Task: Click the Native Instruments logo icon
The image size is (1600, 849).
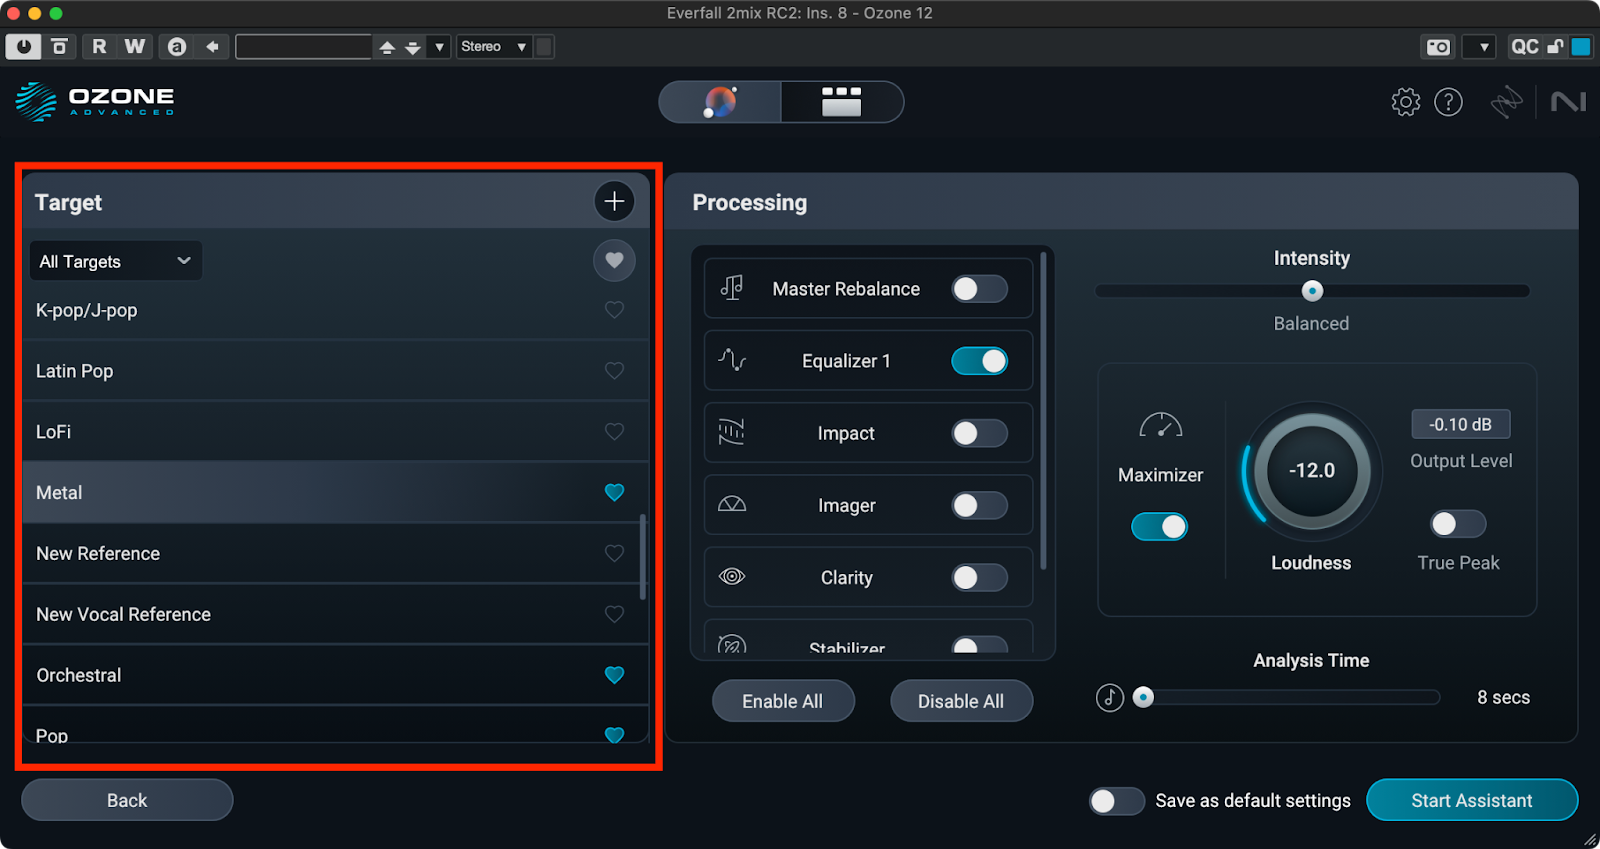Action: pyautogui.click(x=1568, y=102)
